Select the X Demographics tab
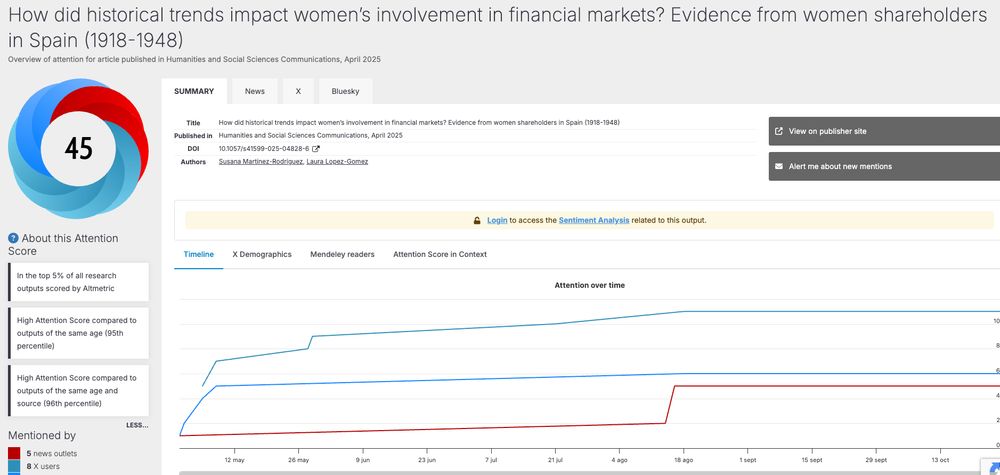Viewport: 1000px width, 475px height. [x=262, y=254]
